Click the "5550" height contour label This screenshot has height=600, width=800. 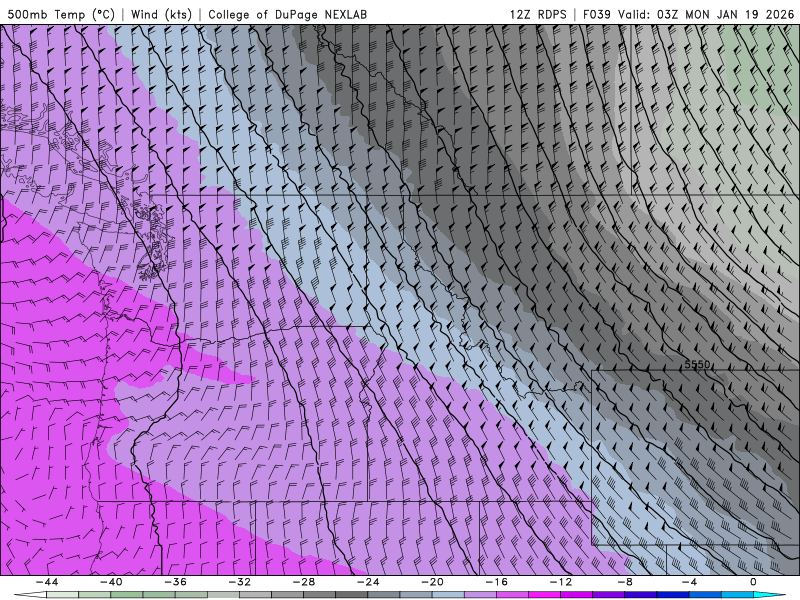coord(697,364)
